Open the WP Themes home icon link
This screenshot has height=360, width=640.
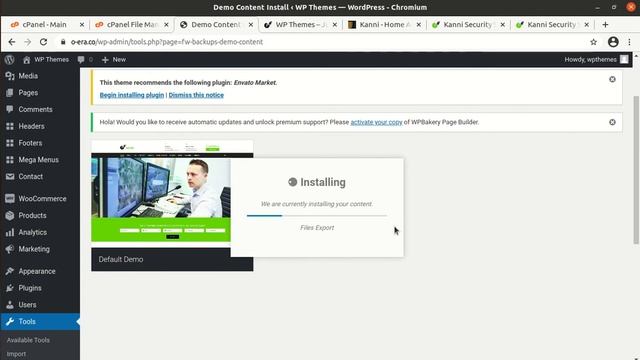pyautogui.click(x=45, y=60)
